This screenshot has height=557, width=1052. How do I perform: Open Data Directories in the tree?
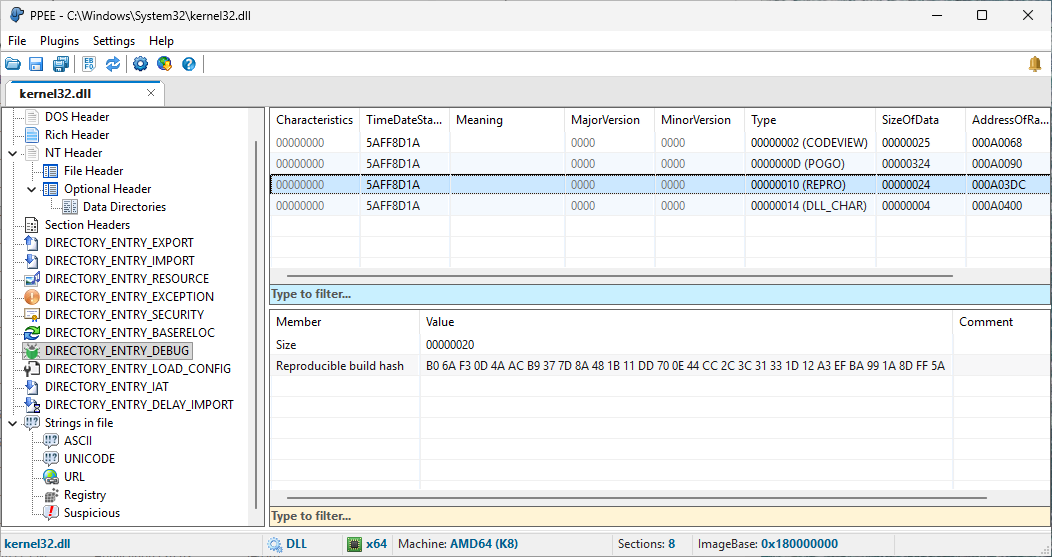[x=124, y=207]
